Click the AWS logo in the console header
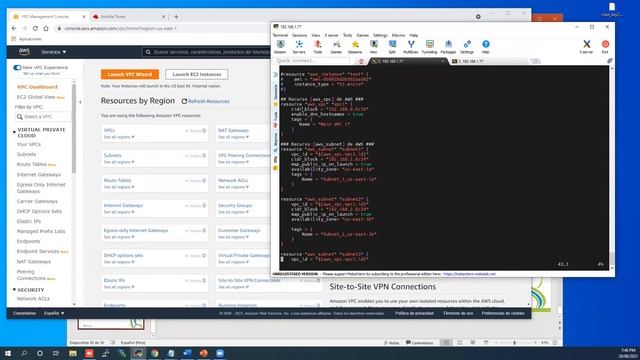 coord(24,52)
